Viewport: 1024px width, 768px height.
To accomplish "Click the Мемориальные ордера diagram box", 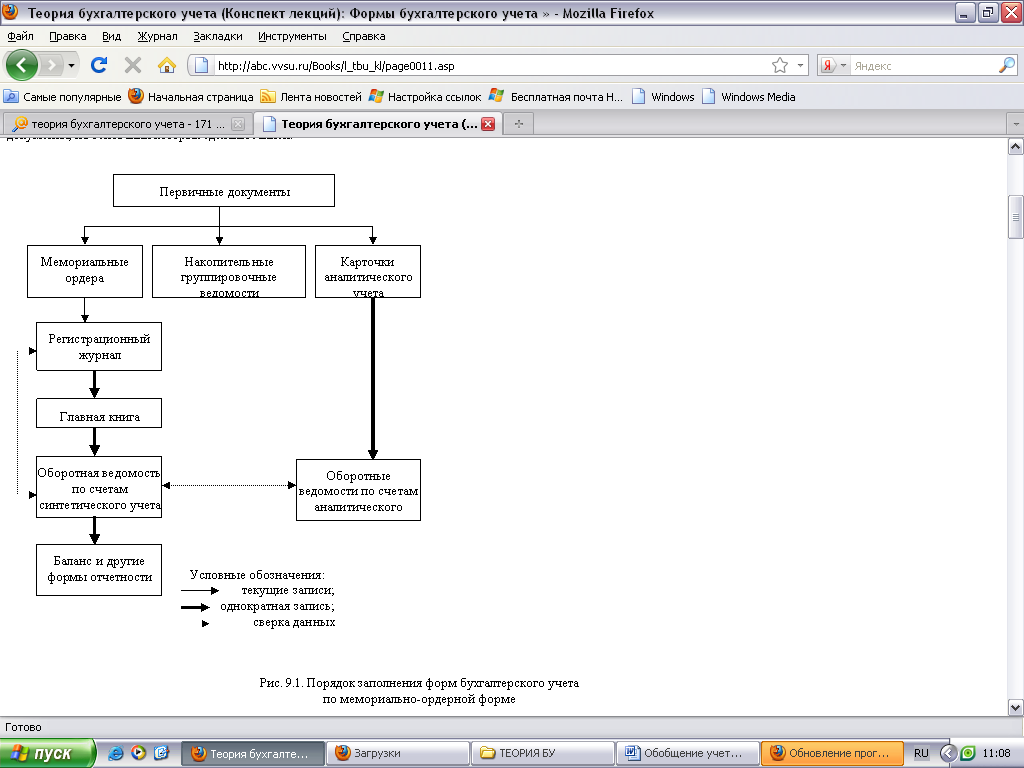I will coord(85,271).
